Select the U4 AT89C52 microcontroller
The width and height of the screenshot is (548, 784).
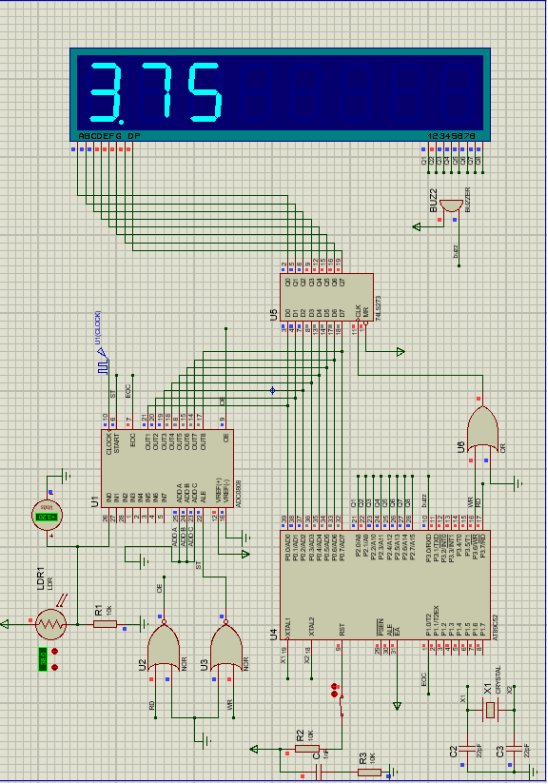pyautogui.click(x=385, y=585)
